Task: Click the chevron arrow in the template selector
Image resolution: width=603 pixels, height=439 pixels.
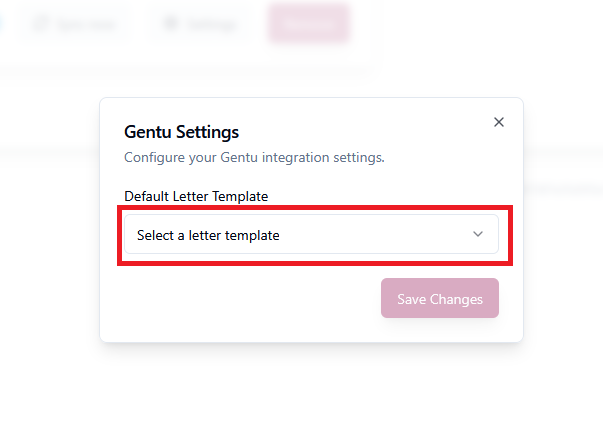Action: [x=478, y=234]
